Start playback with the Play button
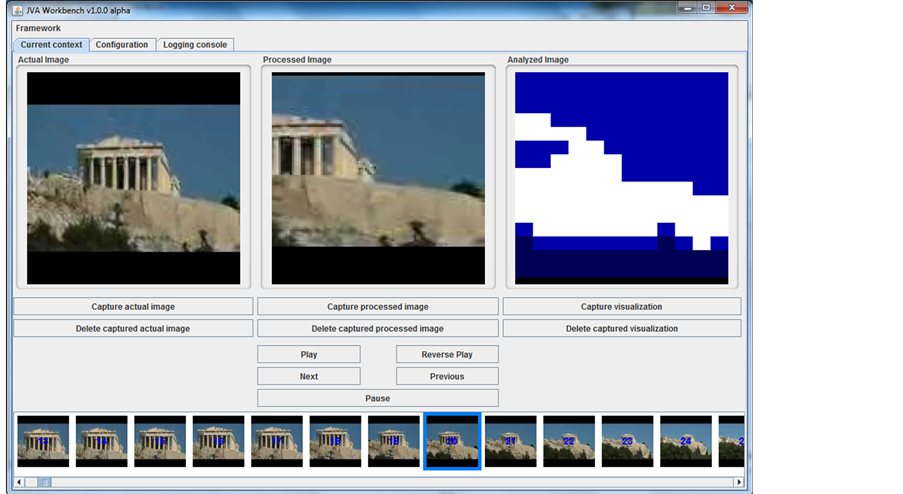This screenshot has width=903, height=494. click(x=309, y=355)
